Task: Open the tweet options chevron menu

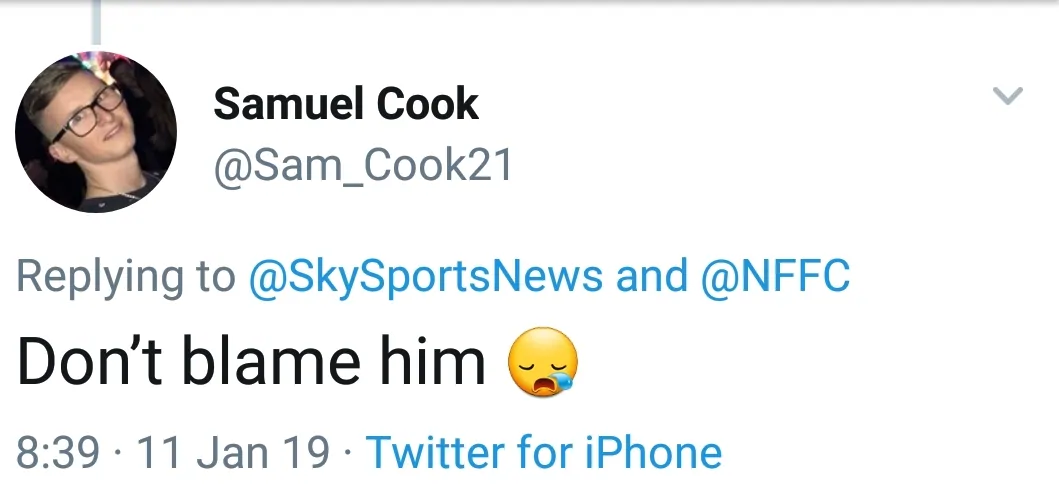Action: coord(1007,97)
